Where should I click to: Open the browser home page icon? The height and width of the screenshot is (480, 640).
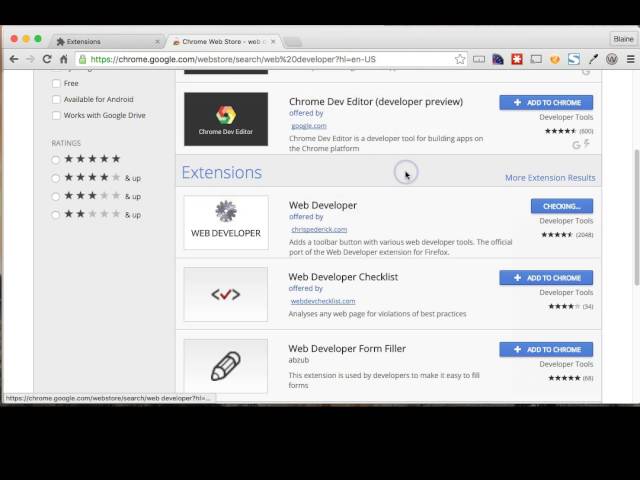[64, 59]
